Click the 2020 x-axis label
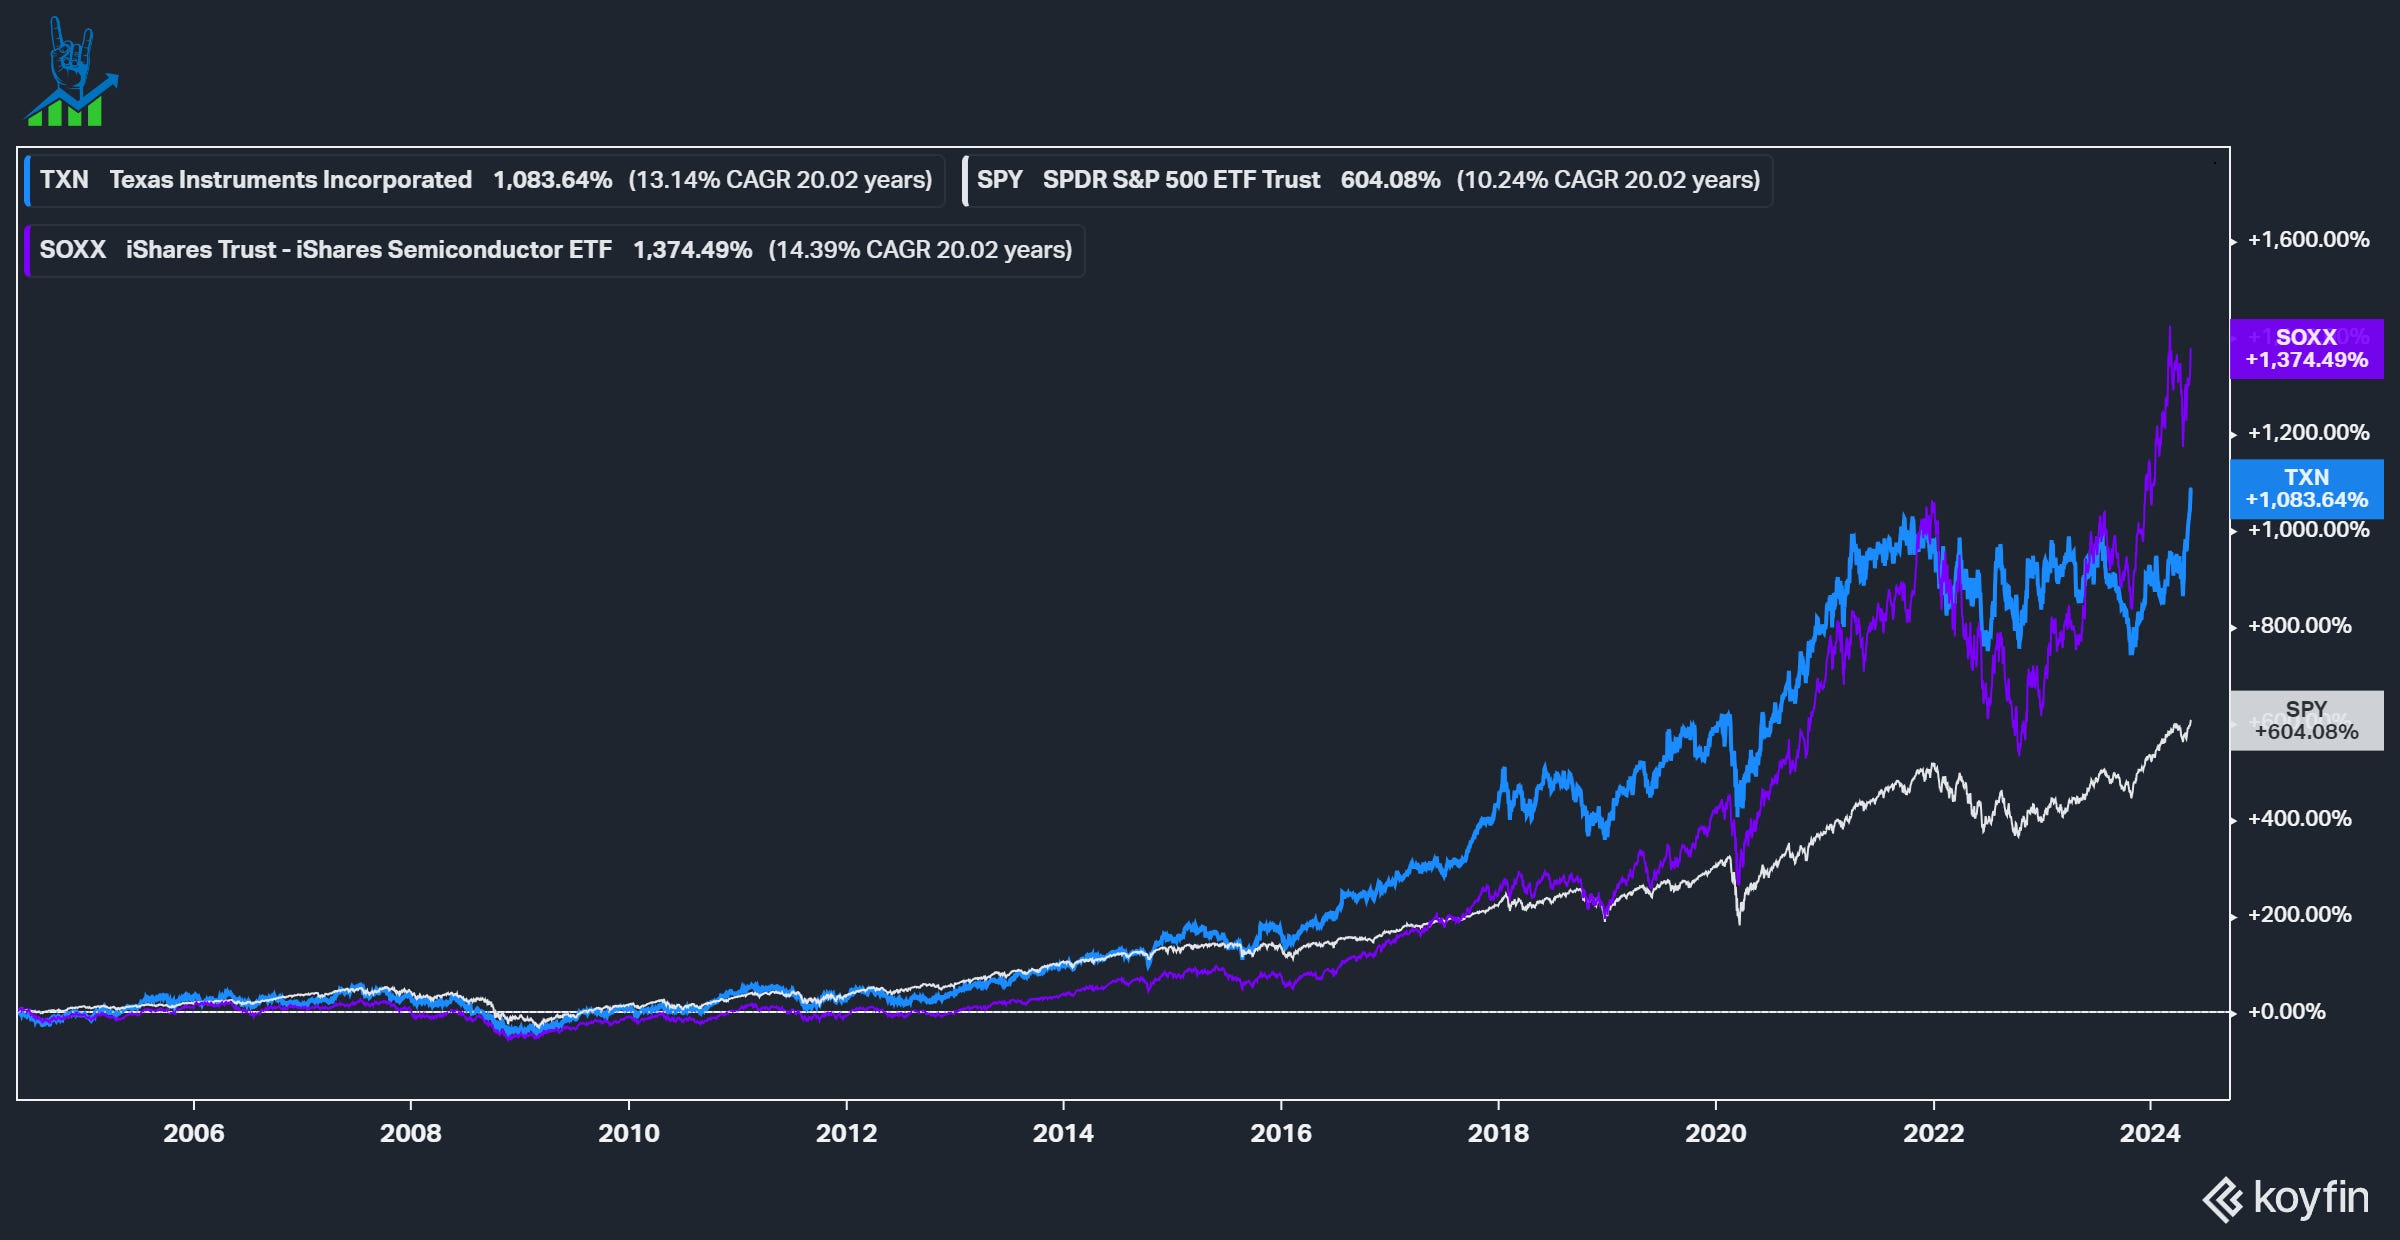 pos(1716,1133)
